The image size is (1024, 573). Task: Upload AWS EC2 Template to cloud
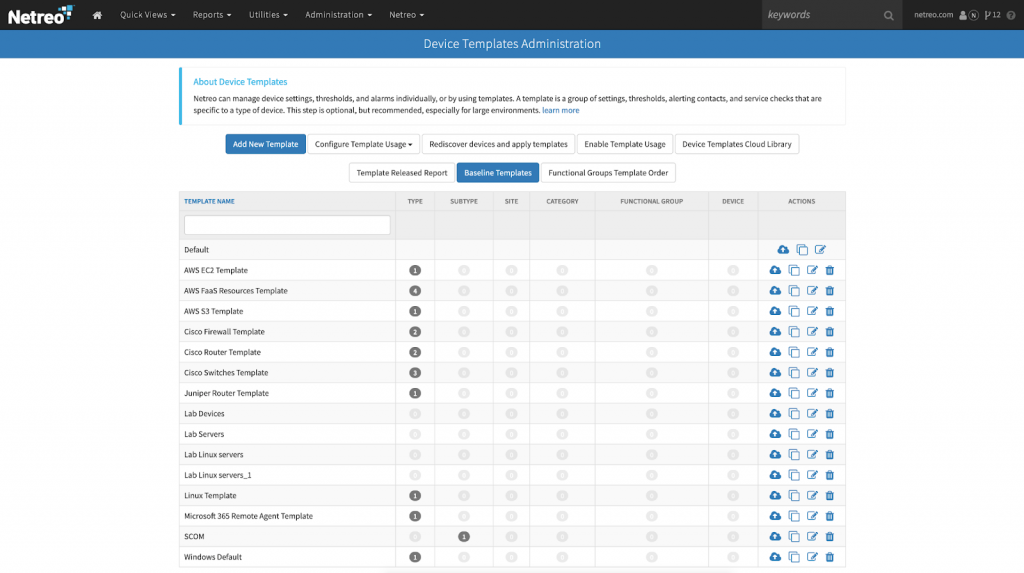(x=775, y=270)
